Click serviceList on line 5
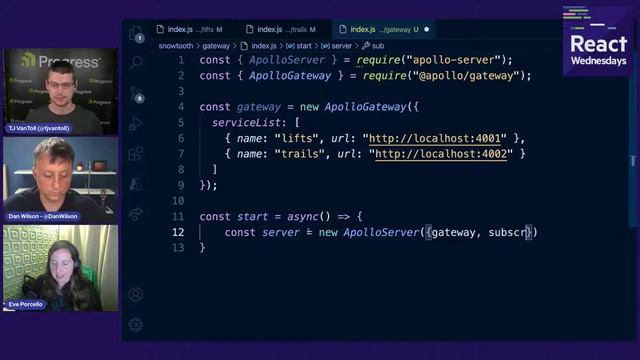The height and width of the screenshot is (360, 640). pyautogui.click(x=246, y=122)
